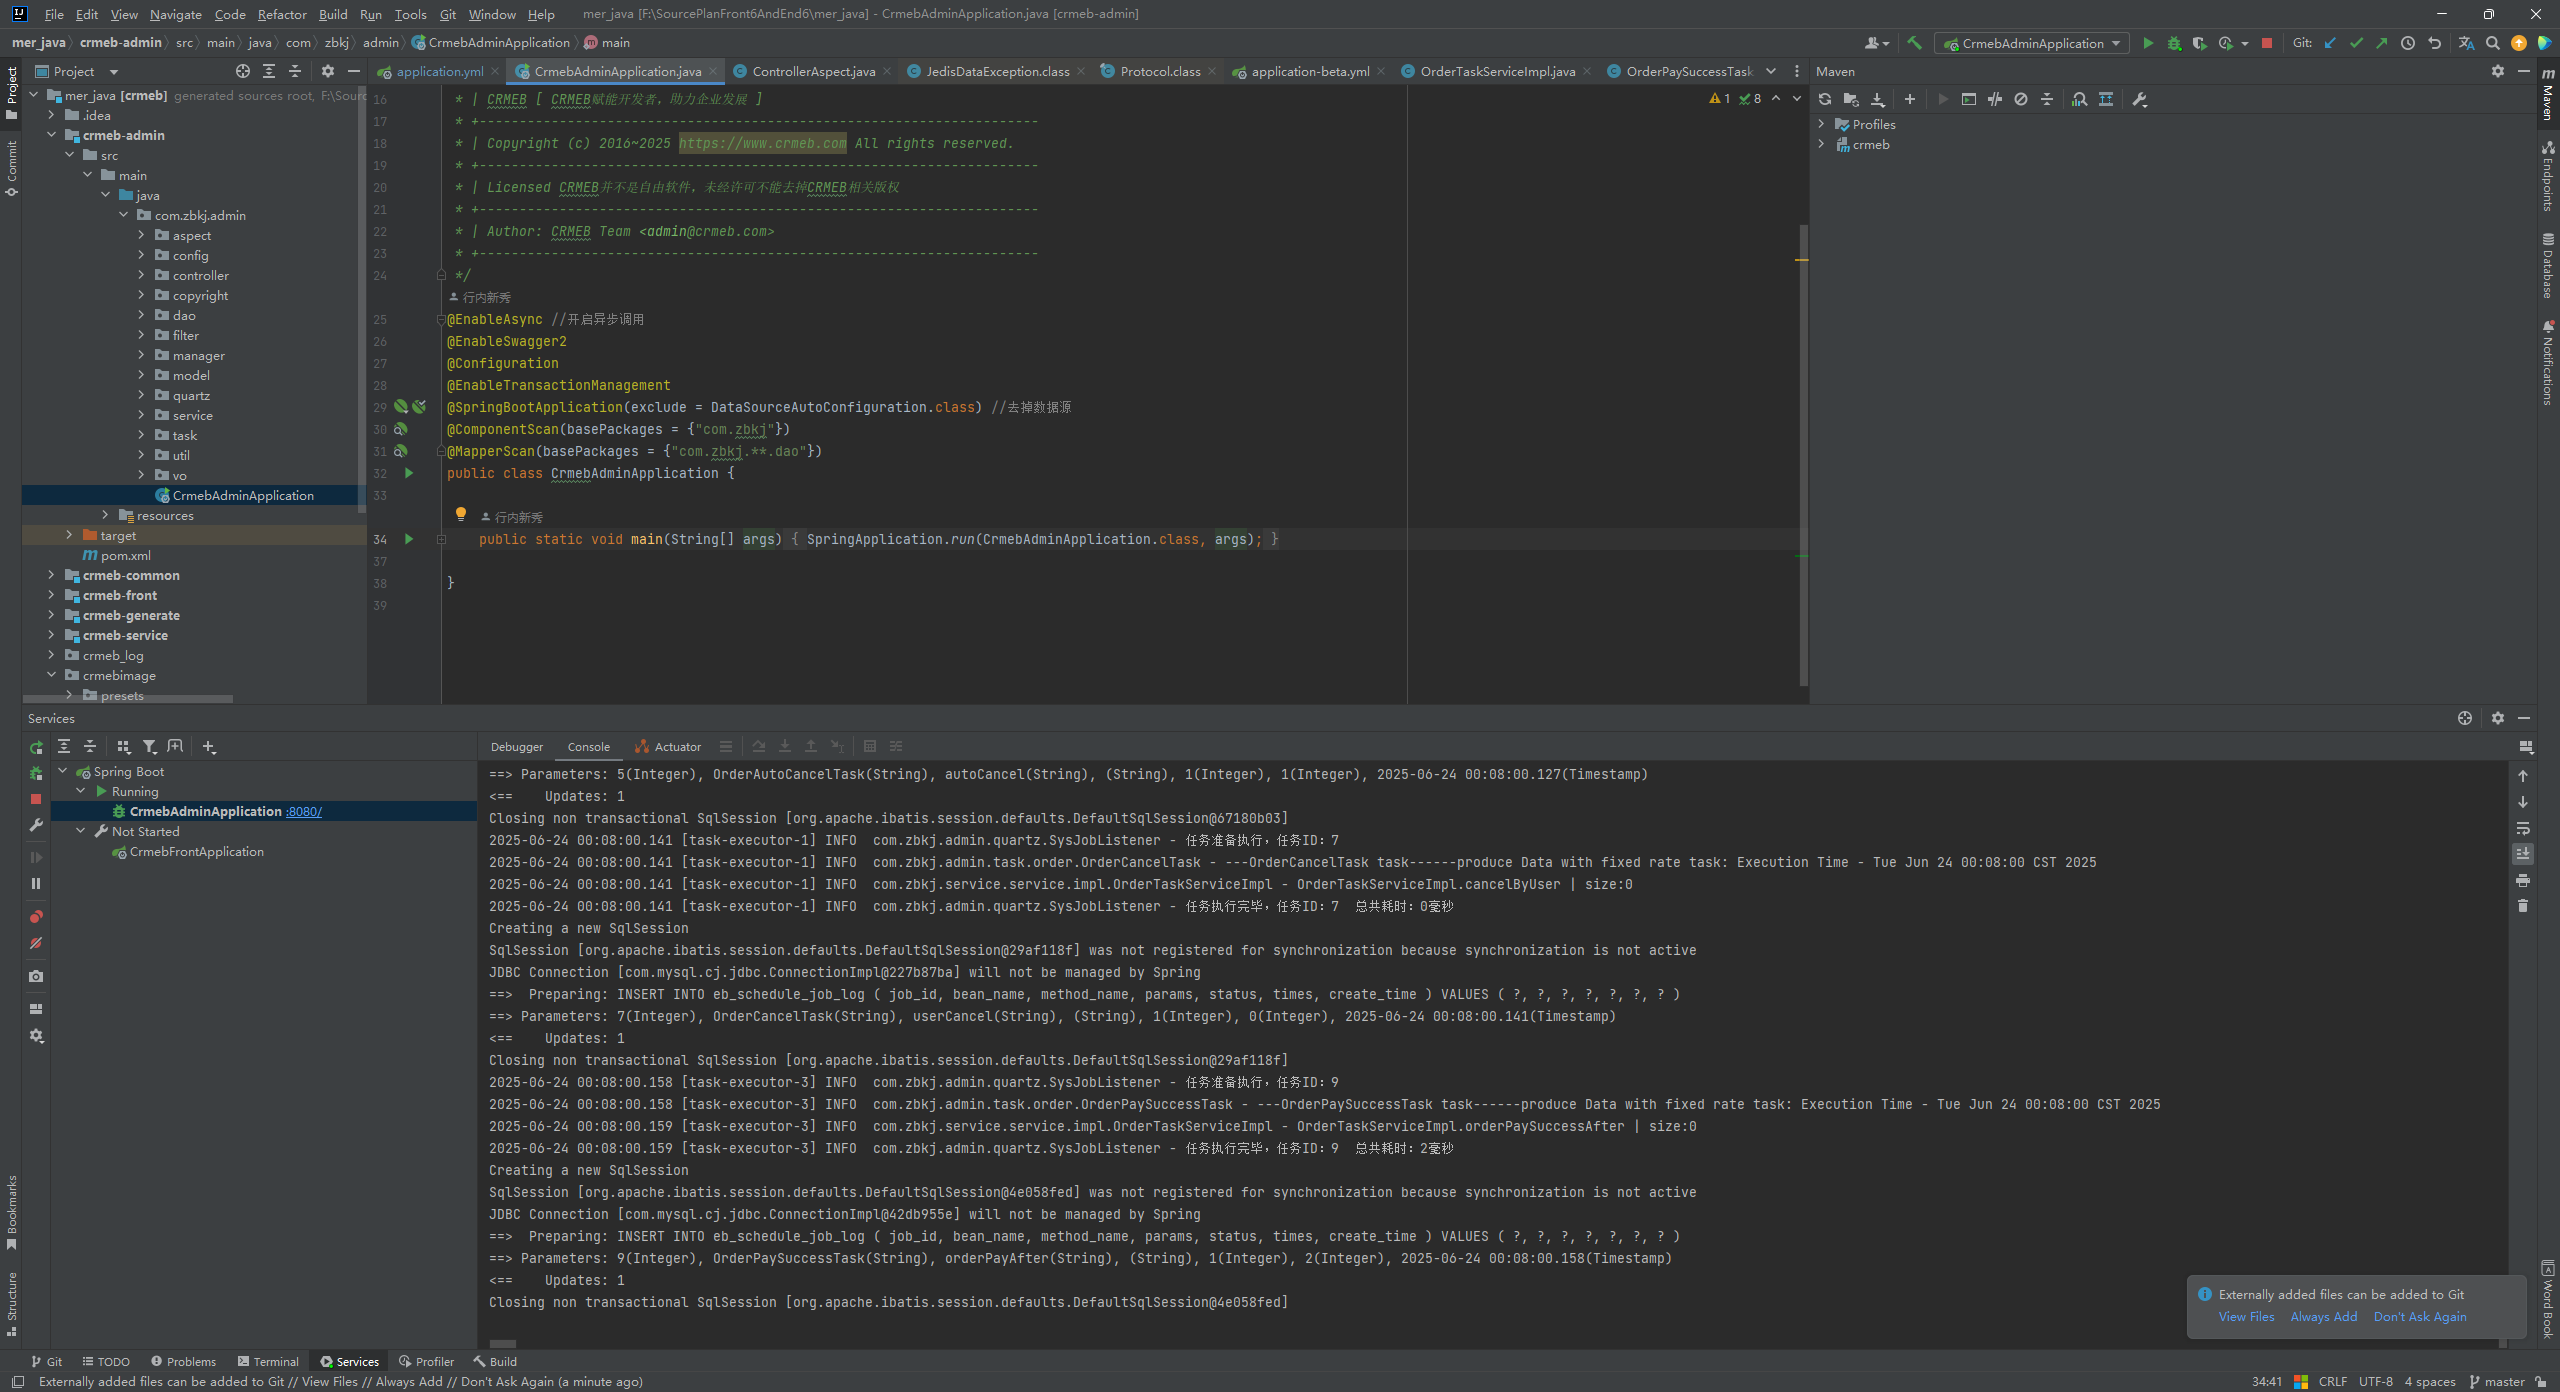This screenshot has width=2560, height=1392.
Task: Start debugging with the green bug icon
Action: (x=2174, y=43)
